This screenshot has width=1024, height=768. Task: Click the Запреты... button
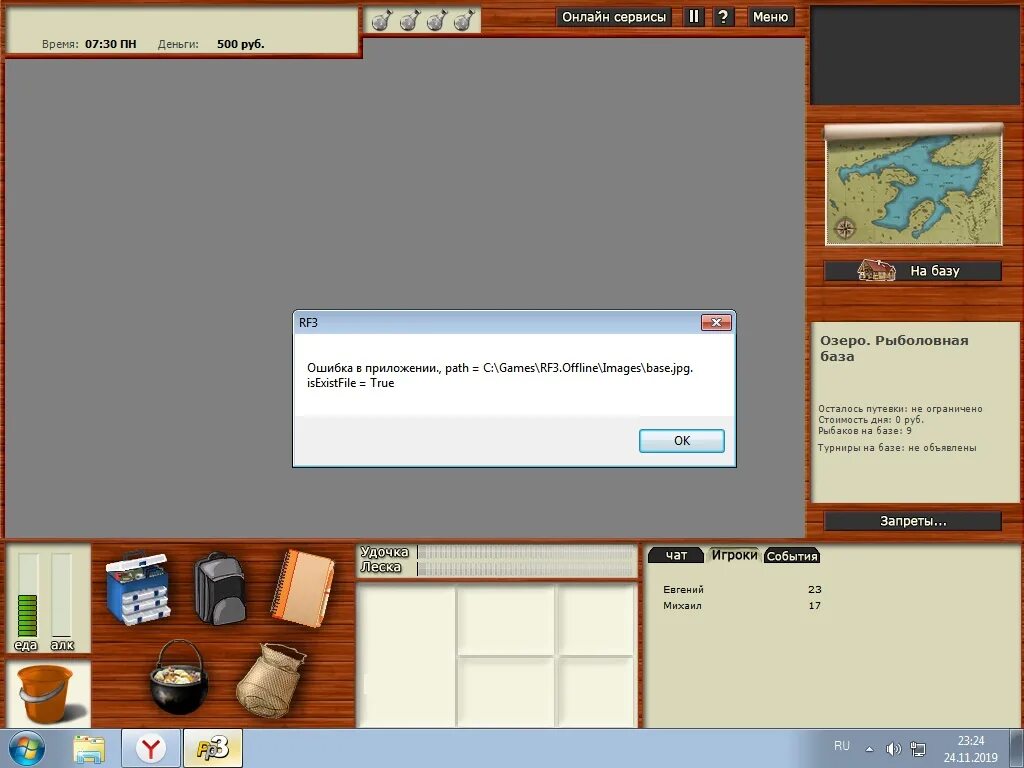913,521
